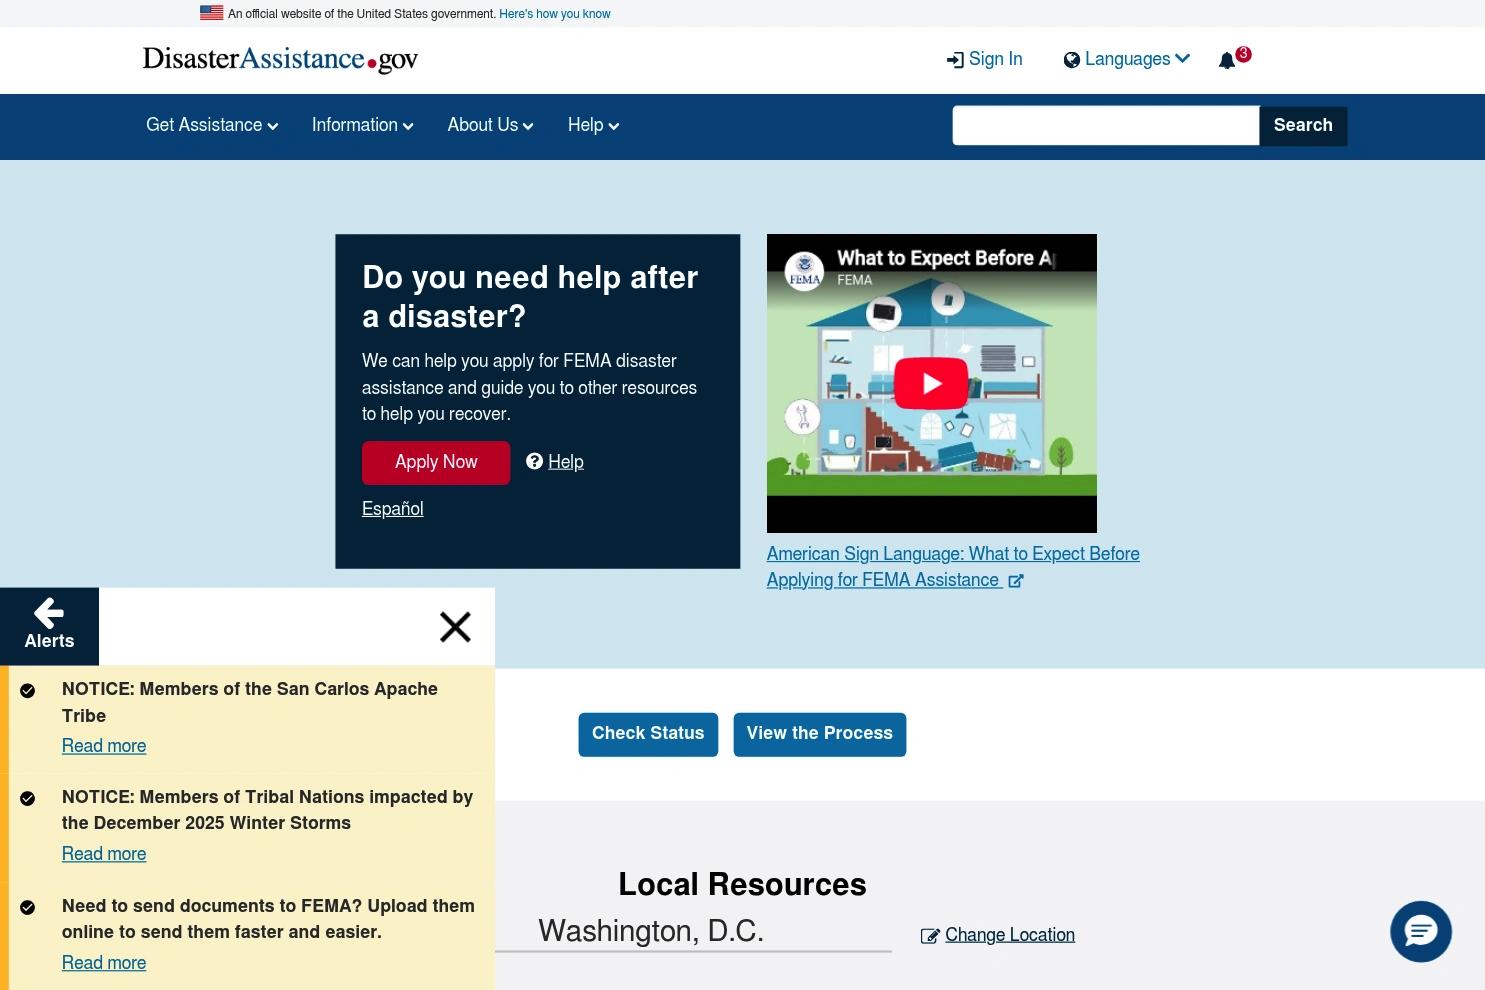
Task: Click the notification count badge 3
Action: (x=1243, y=54)
